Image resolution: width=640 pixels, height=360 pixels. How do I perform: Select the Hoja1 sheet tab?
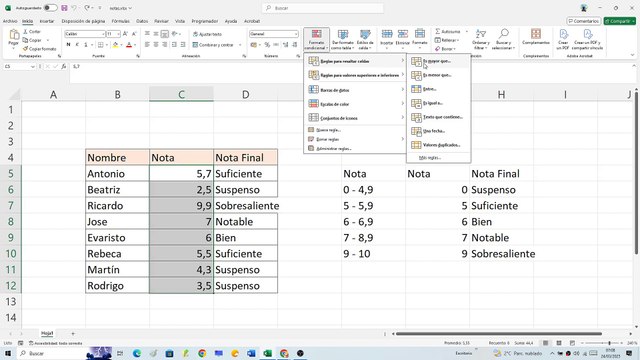pos(47,333)
